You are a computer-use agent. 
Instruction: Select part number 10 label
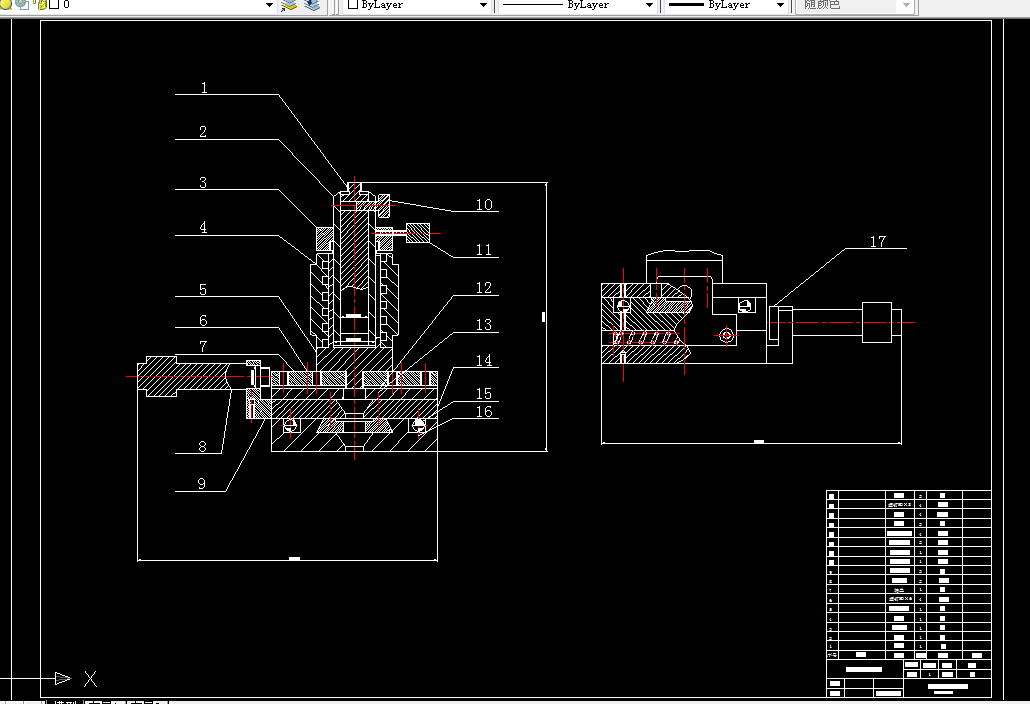pos(484,205)
